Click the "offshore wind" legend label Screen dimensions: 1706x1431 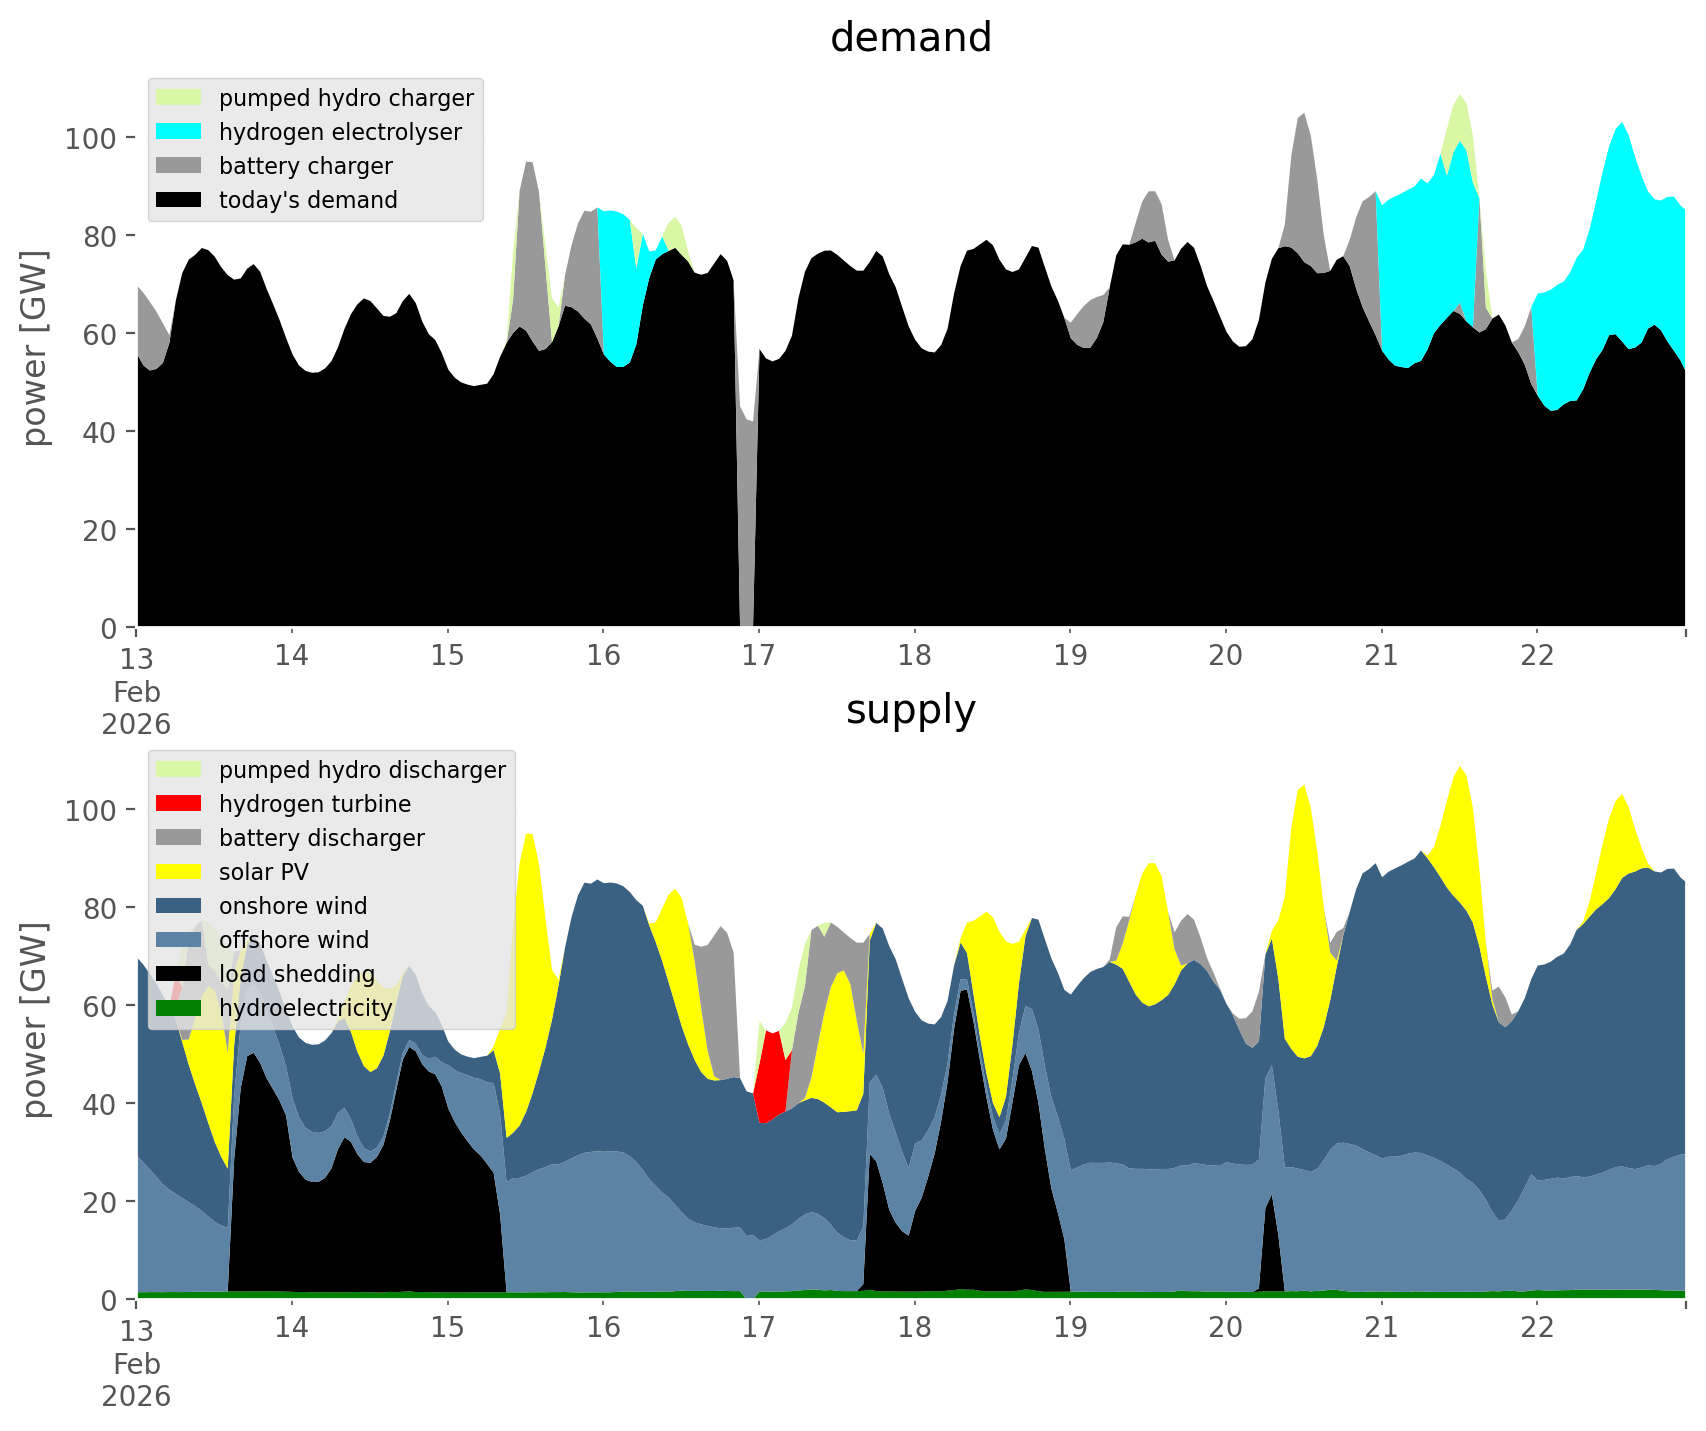click(294, 940)
